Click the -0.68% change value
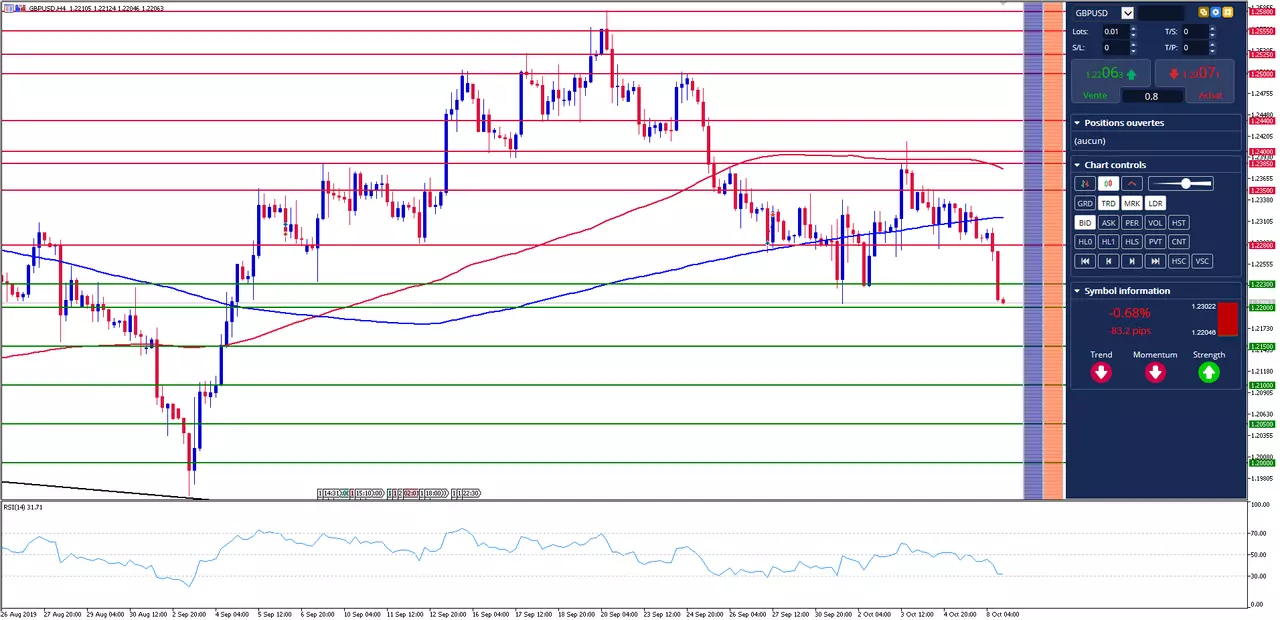The image size is (1280, 620). click(1129, 313)
